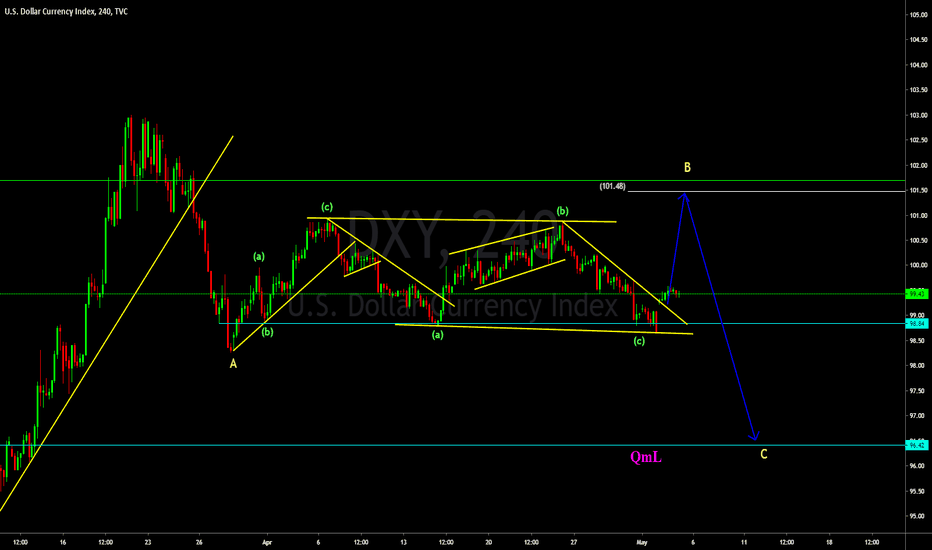Viewport: 932px width, 550px height.
Task: Click the Apr label on the time axis
Action: (x=267, y=542)
